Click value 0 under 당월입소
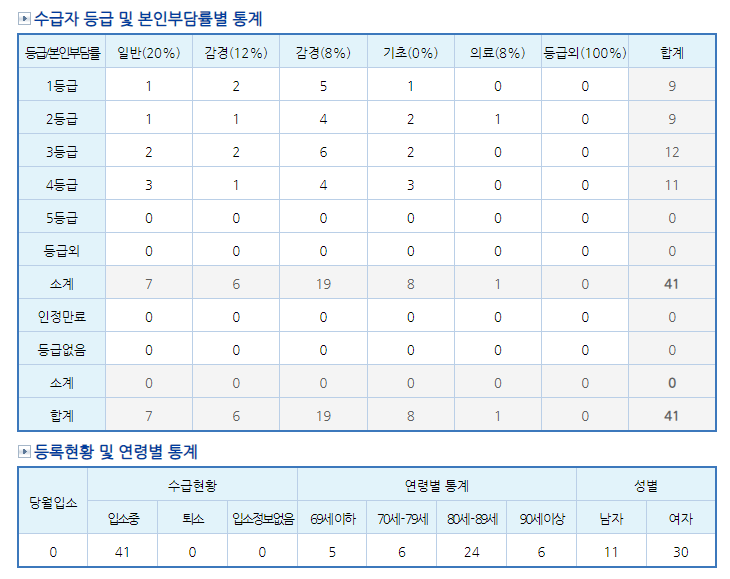 click(53, 552)
